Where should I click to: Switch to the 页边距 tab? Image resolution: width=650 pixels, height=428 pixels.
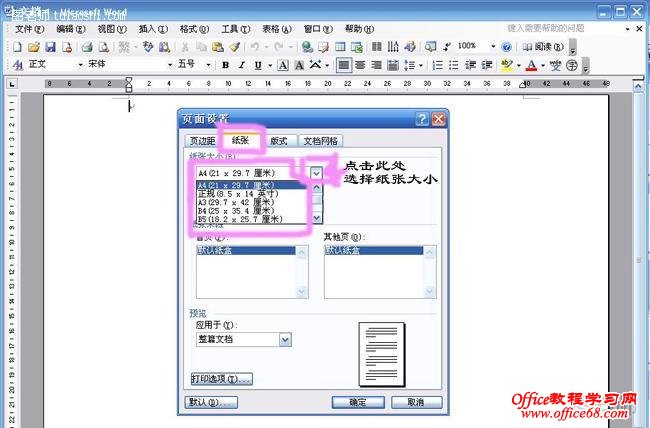[x=203, y=141]
